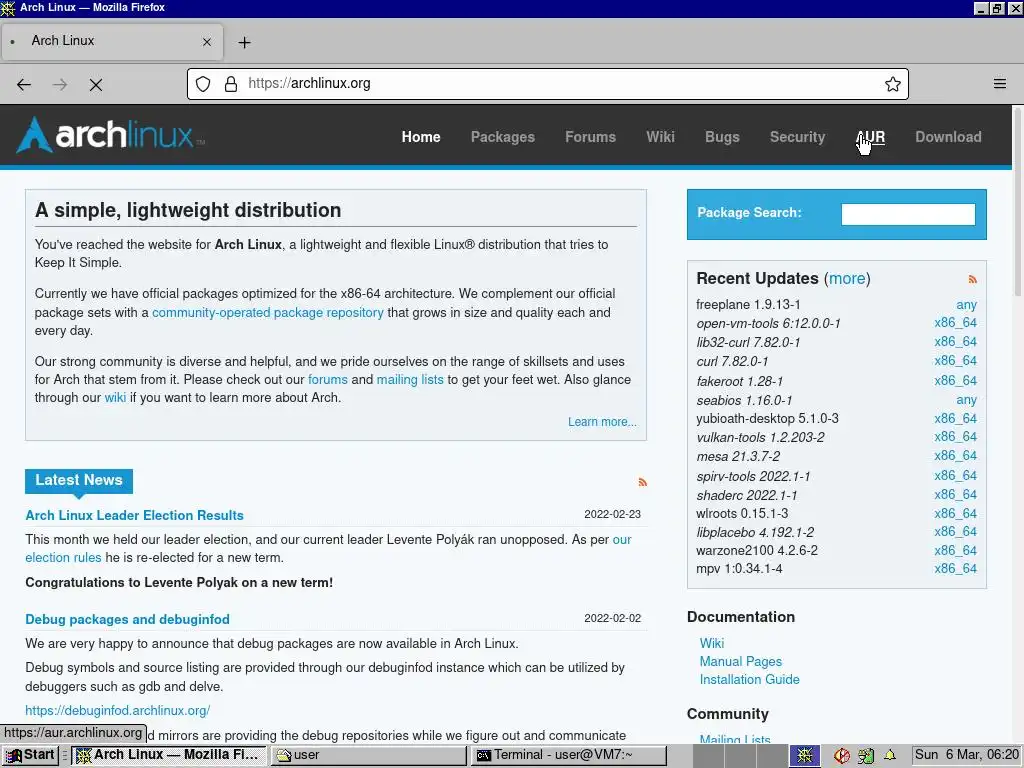Open the AUR navigation item
Image resolution: width=1024 pixels, height=768 pixels.
pyautogui.click(x=871, y=137)
